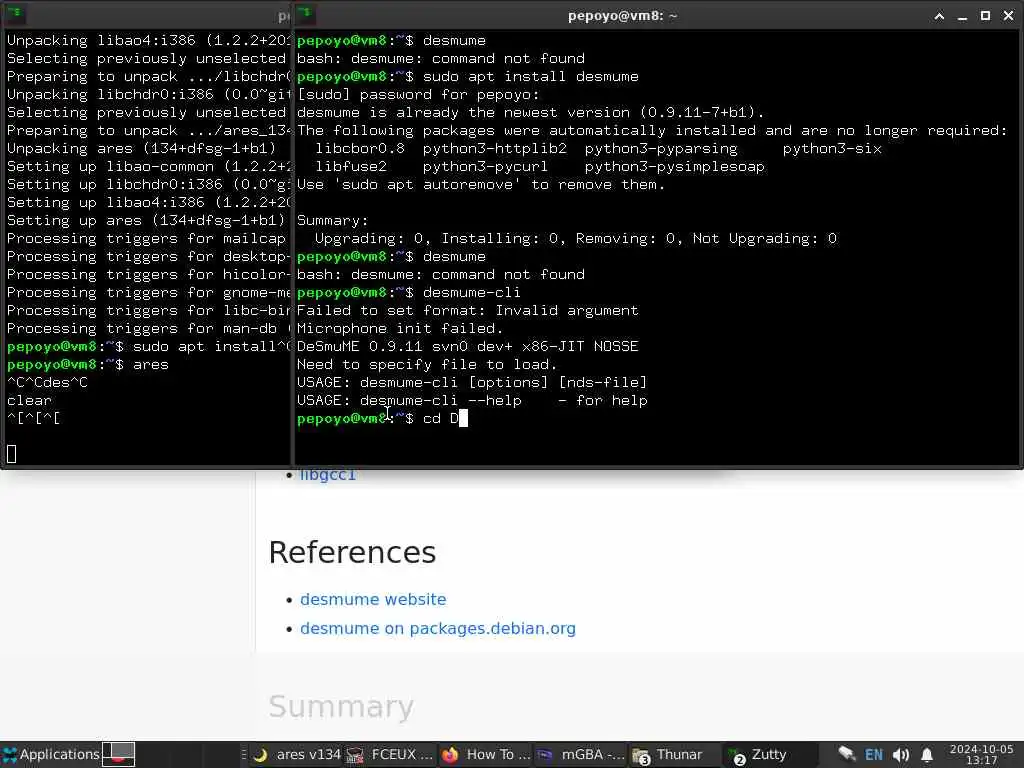This screenshot has width=1024, height=768.
Task: Click 'python3-six' package name
Action: (x=832, y=149)
